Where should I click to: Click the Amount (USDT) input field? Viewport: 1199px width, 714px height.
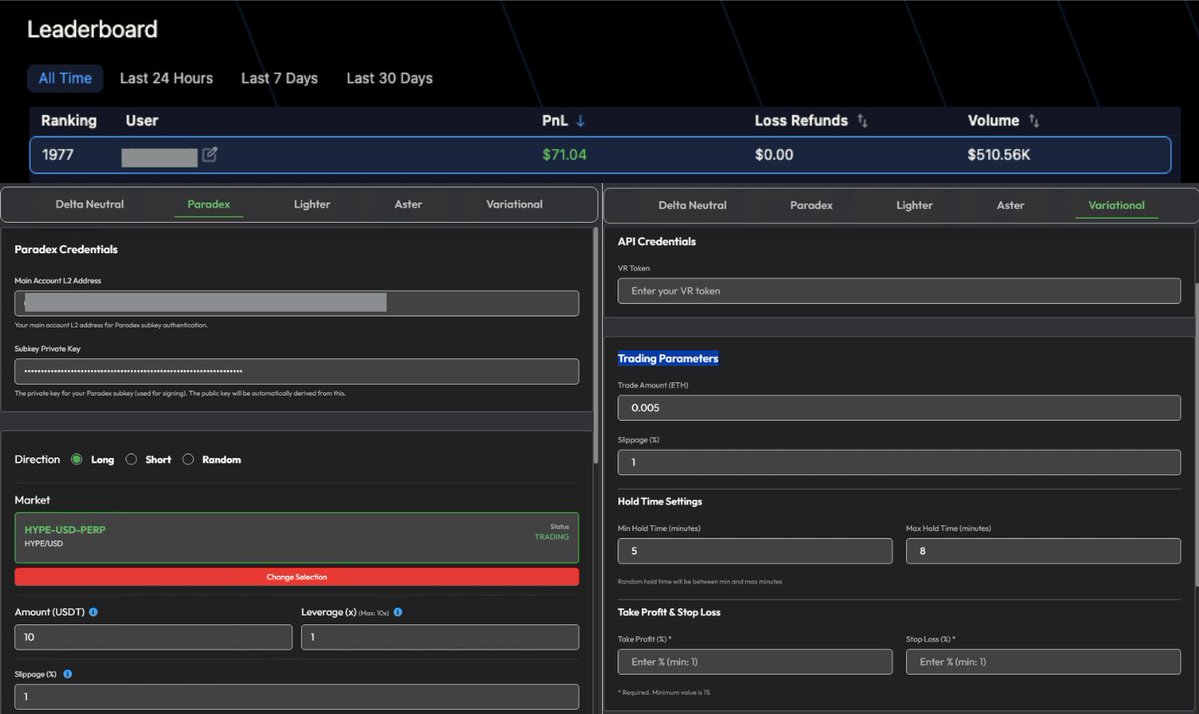153,637
